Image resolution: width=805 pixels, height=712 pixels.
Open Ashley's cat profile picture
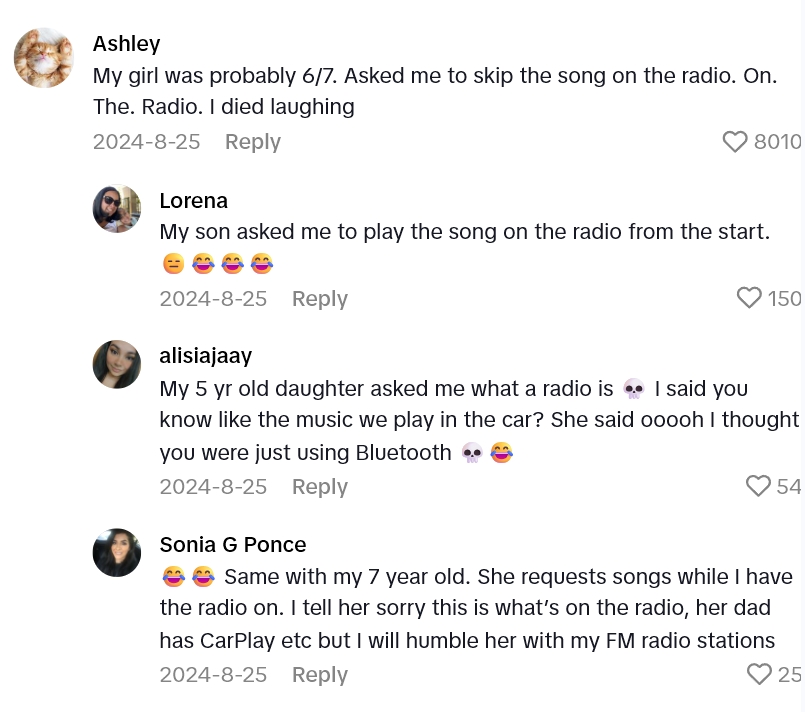point(43,58)
